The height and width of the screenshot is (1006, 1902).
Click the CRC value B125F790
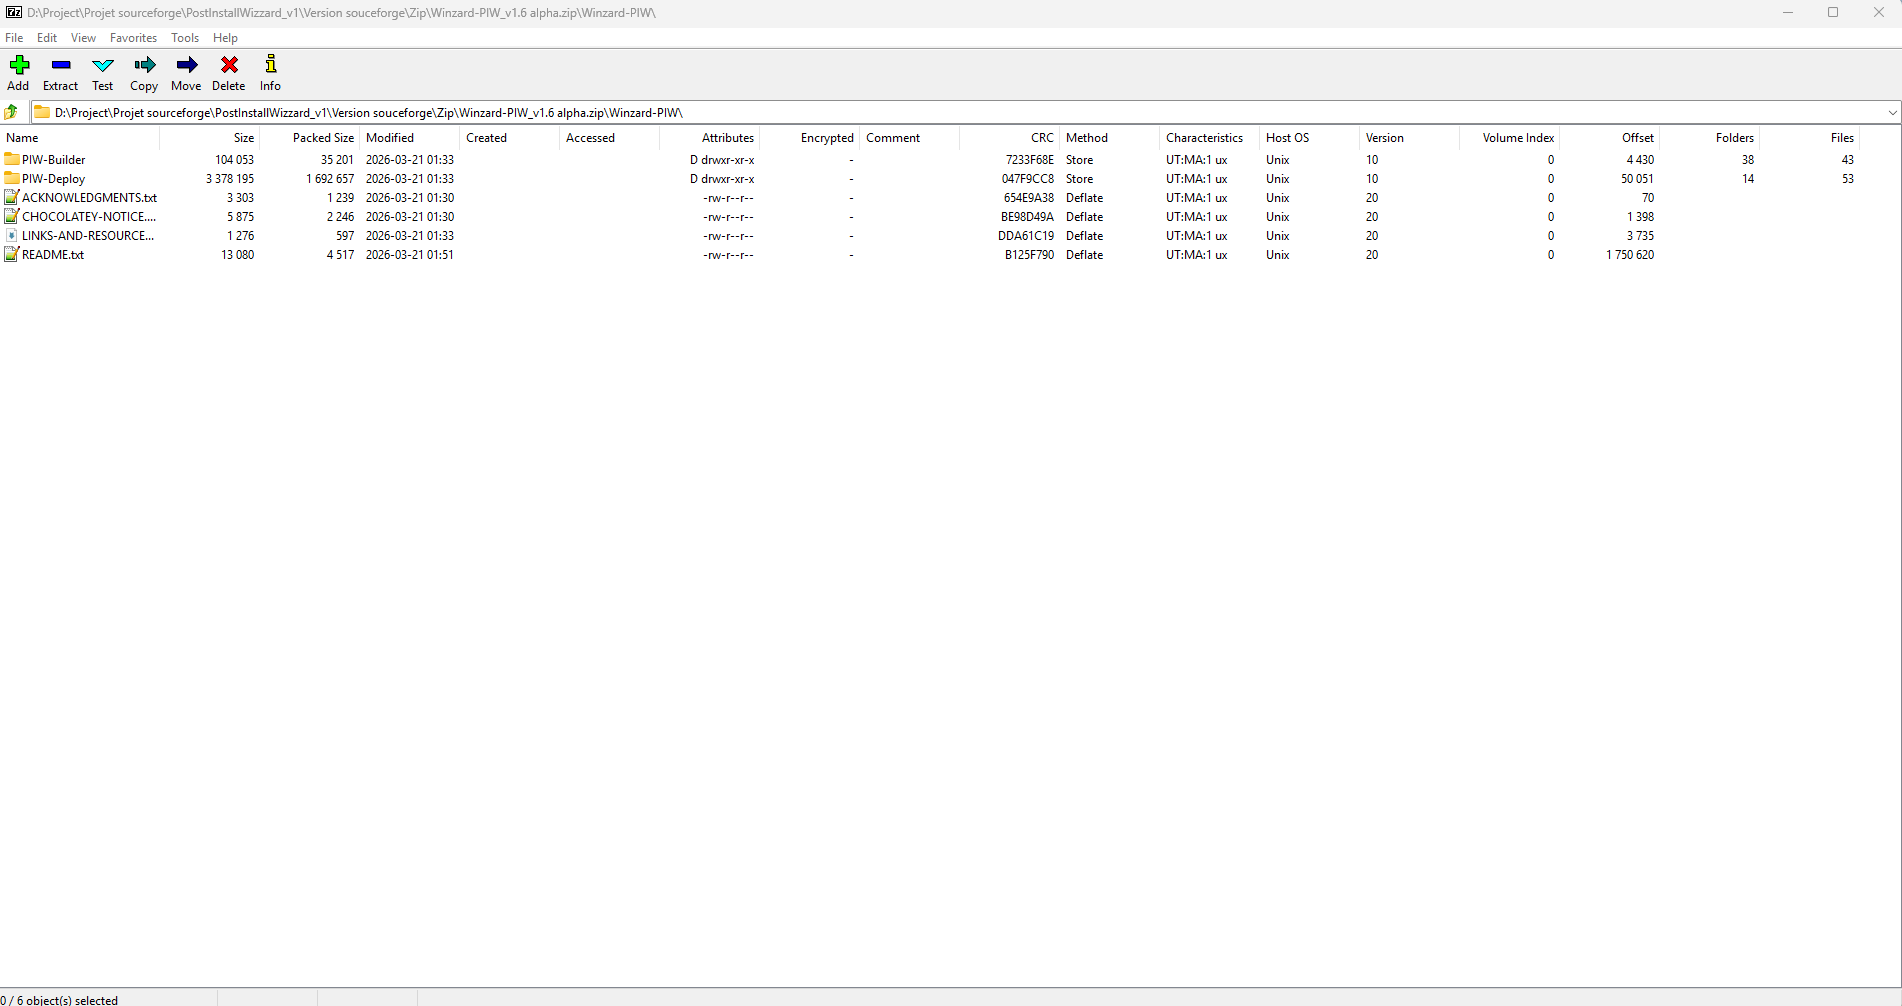pyautogui.click(x=1030, y=255)
